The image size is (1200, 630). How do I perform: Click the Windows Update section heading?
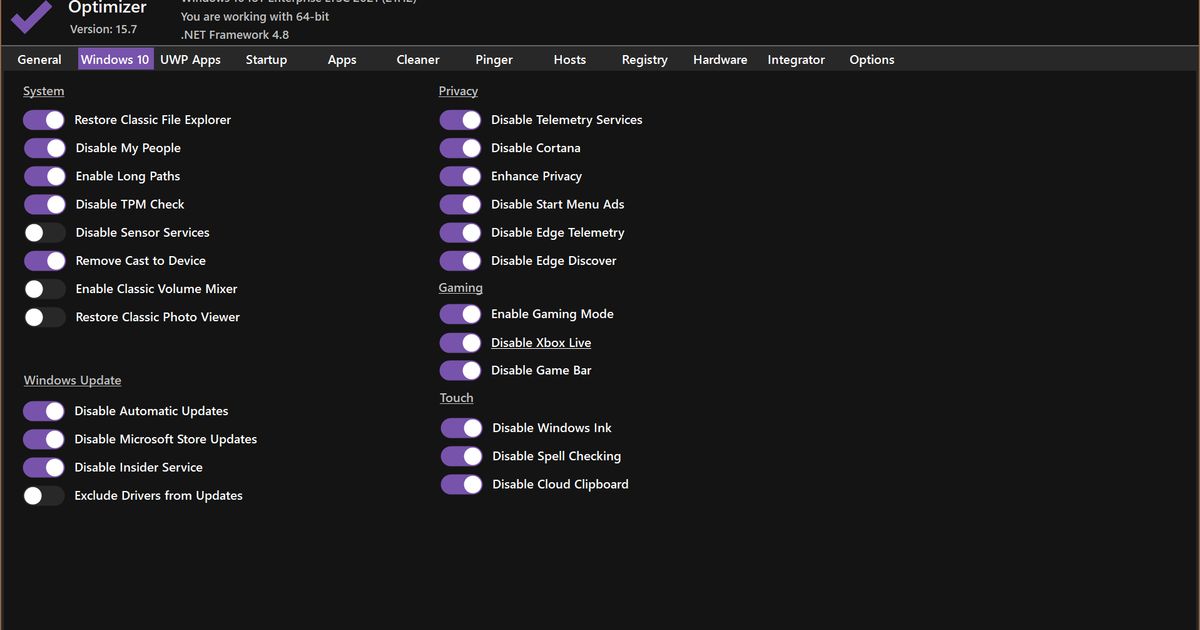pyautogui.click(x=72, y=381)
